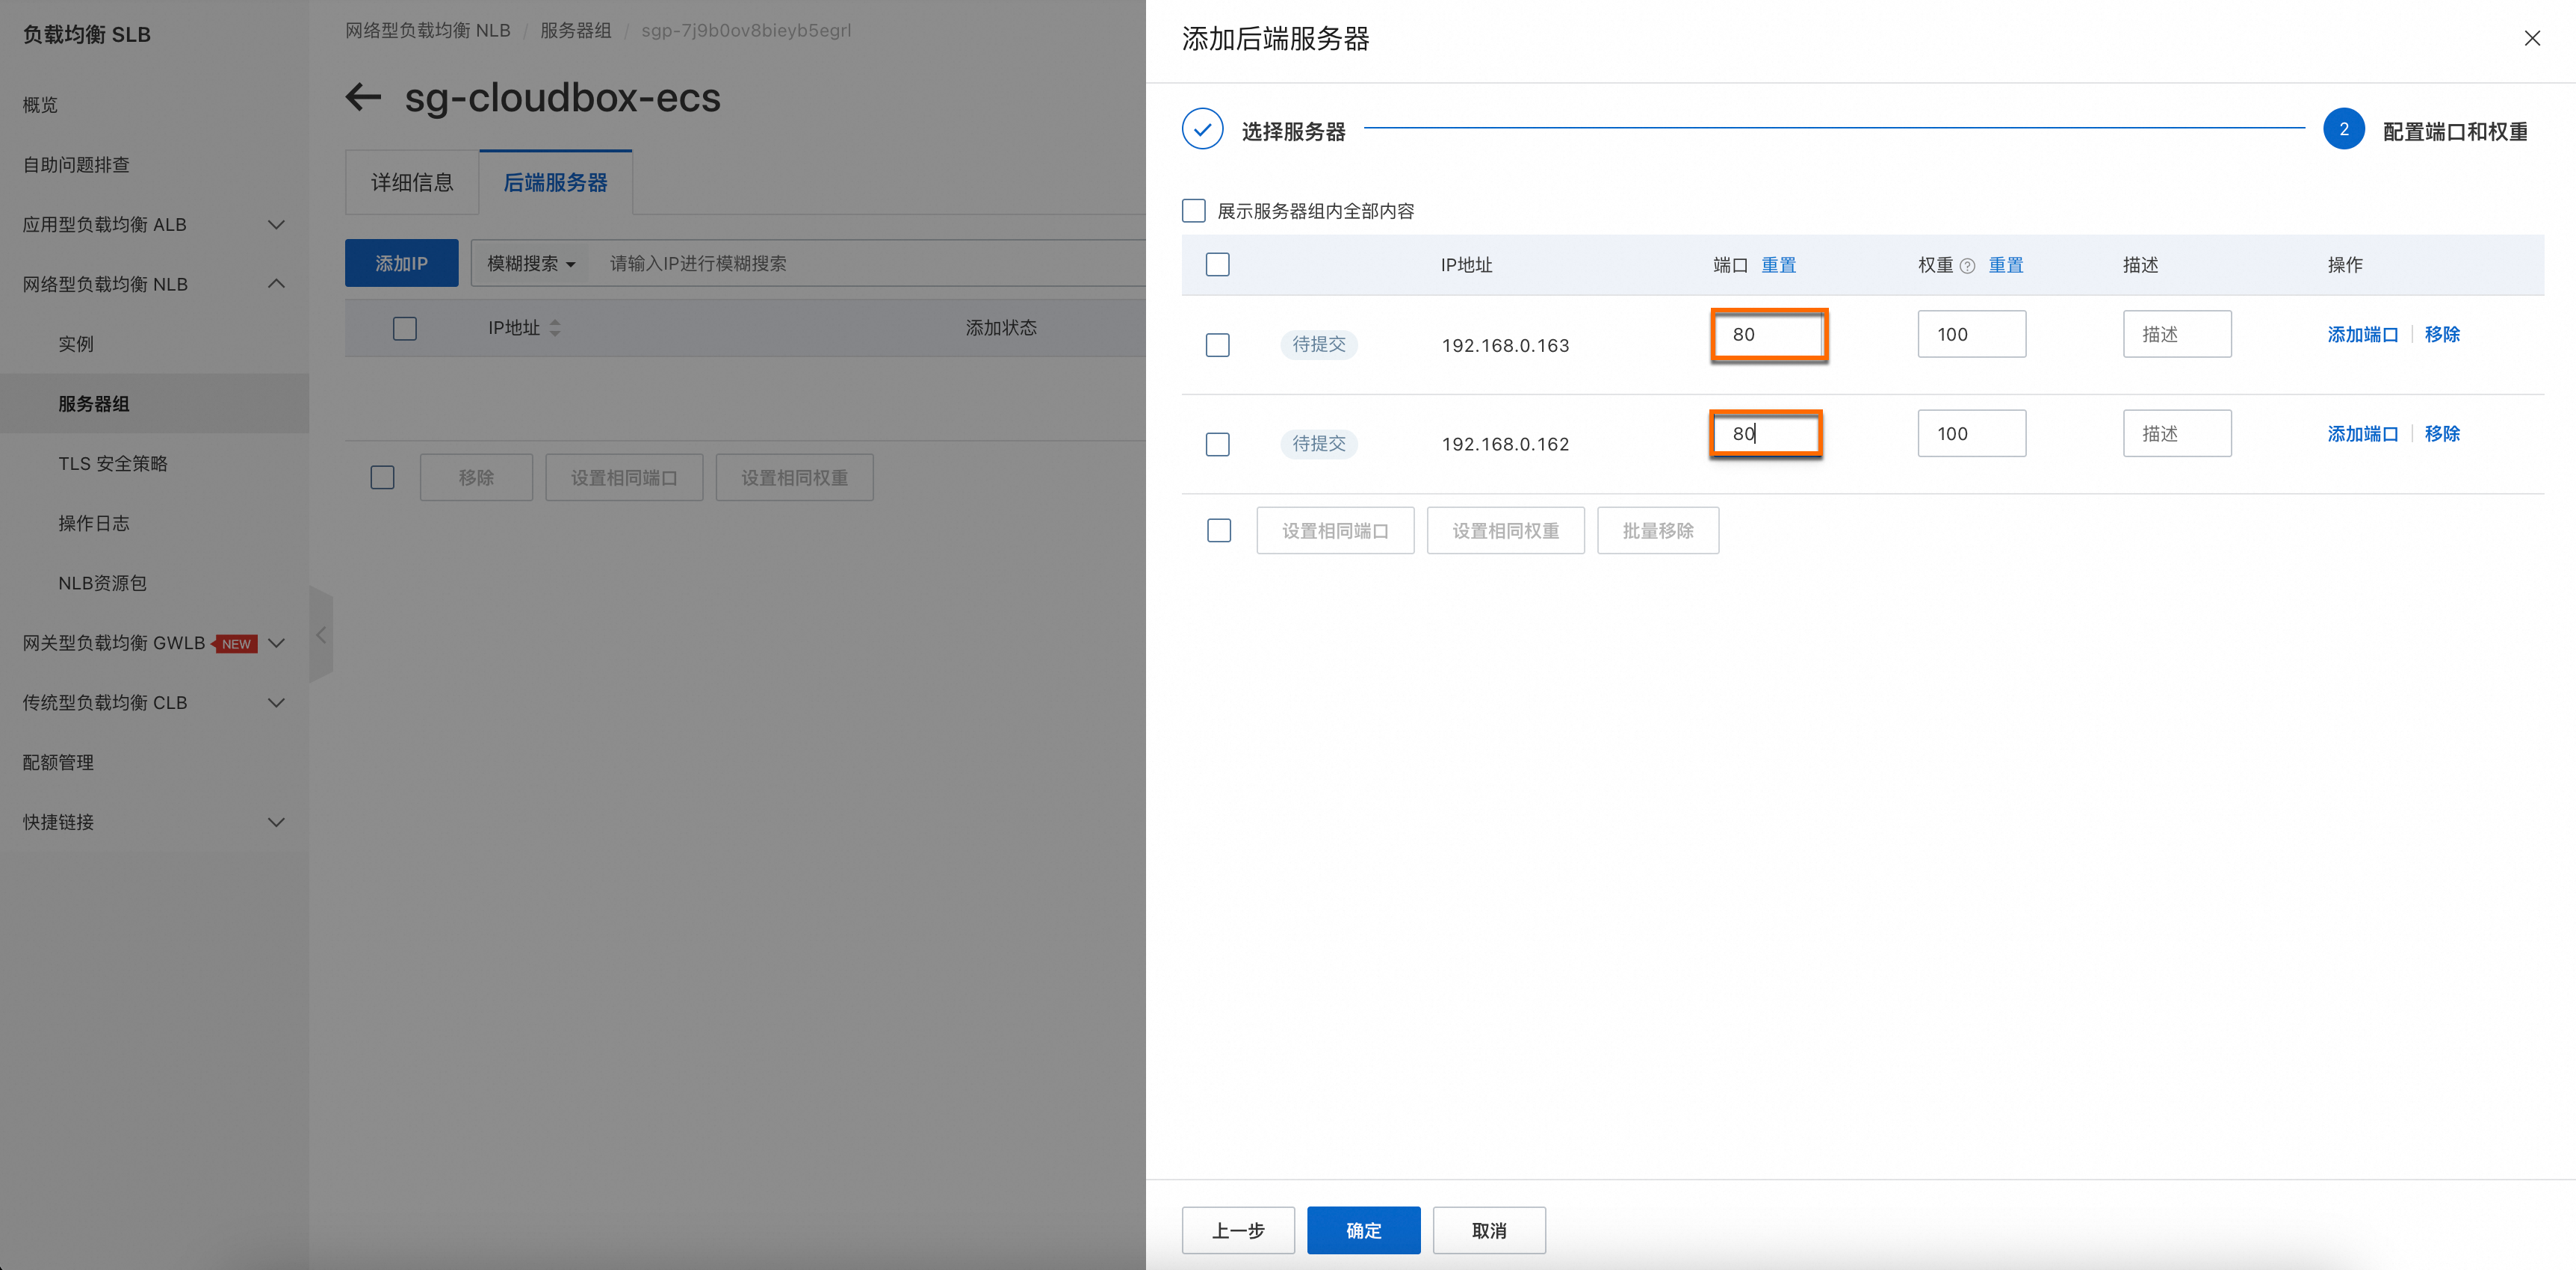Screen dimensions: 2576x1270
Task: Click 重置 next to 端口
Action: pyautogui.click(x=1778, y=265)
